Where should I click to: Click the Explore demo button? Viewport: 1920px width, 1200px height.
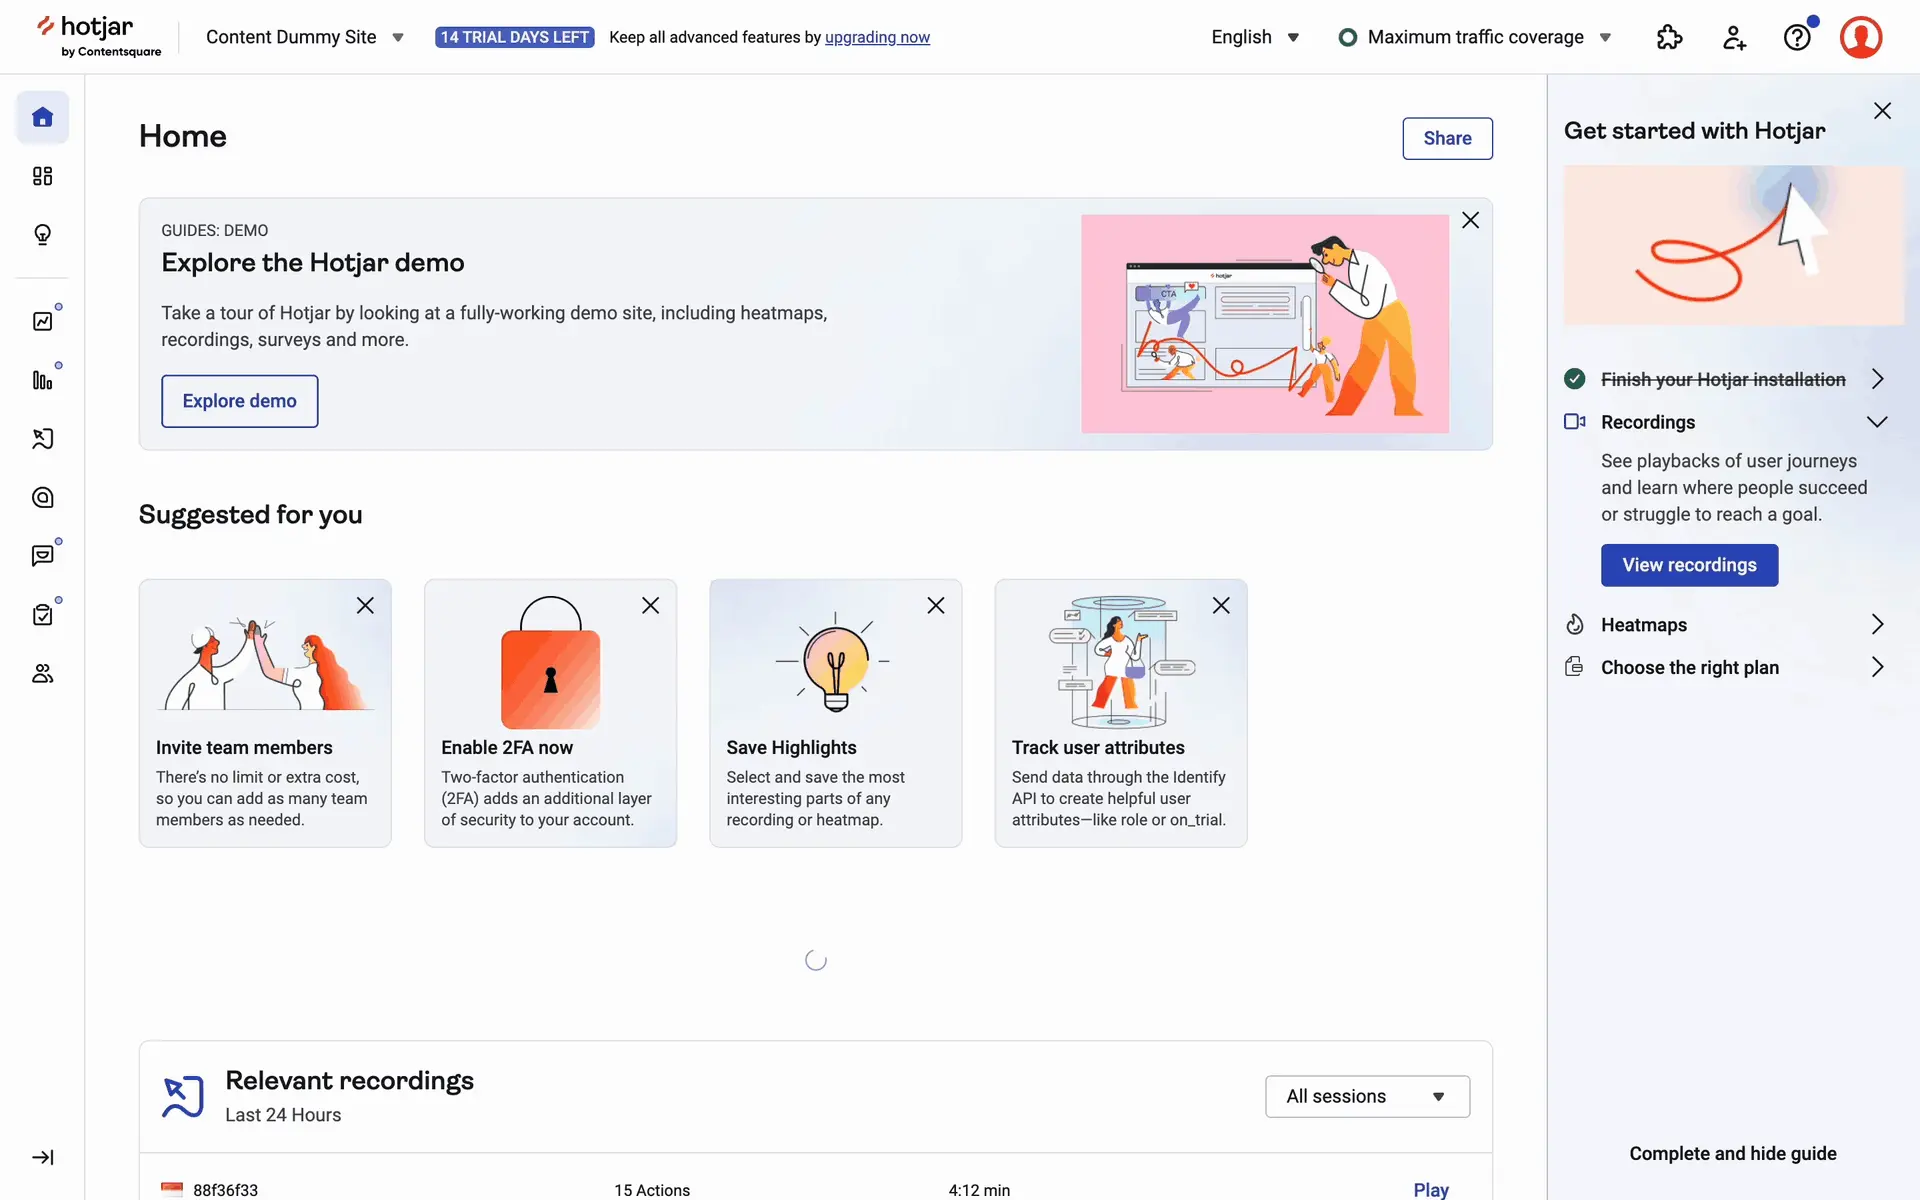[239, 401]
